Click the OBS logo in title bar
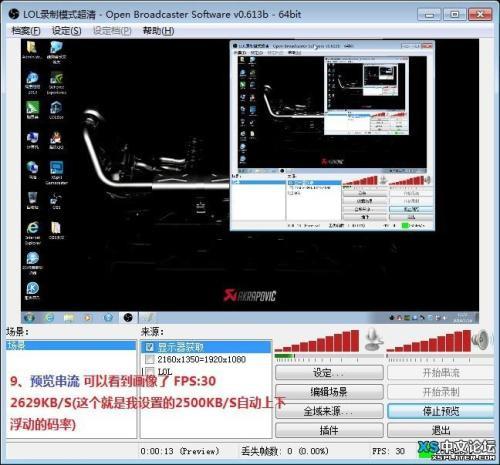Image resolution: width=500 pixels, height=465 pixels. click(14, 14)
